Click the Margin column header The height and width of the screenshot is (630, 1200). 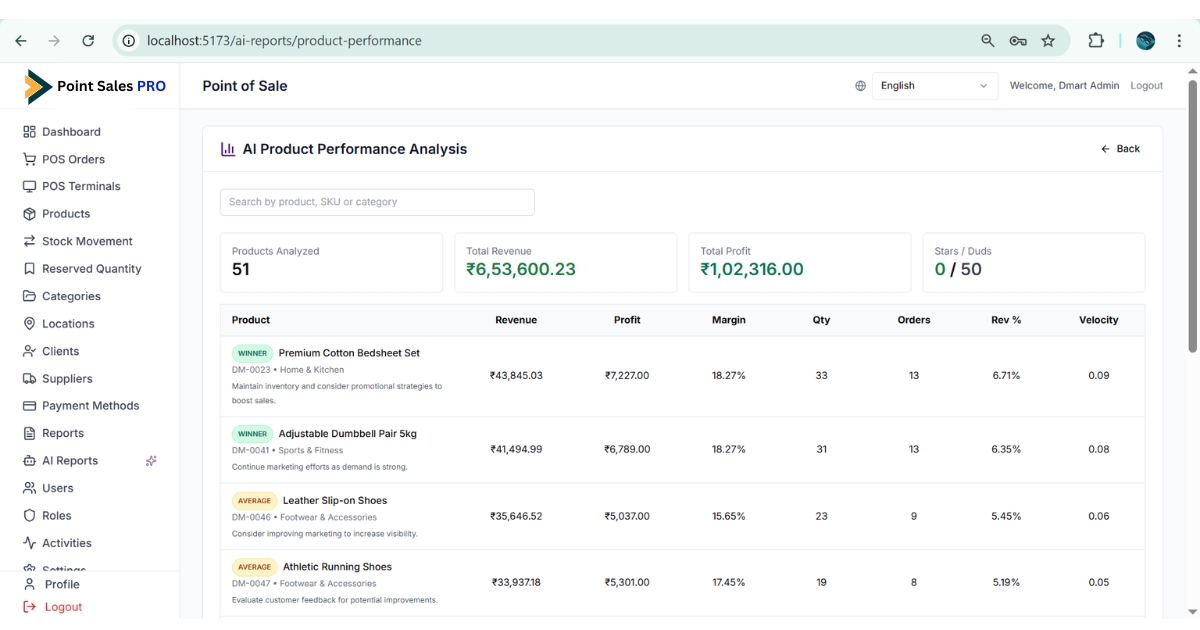tap(728, 320)
